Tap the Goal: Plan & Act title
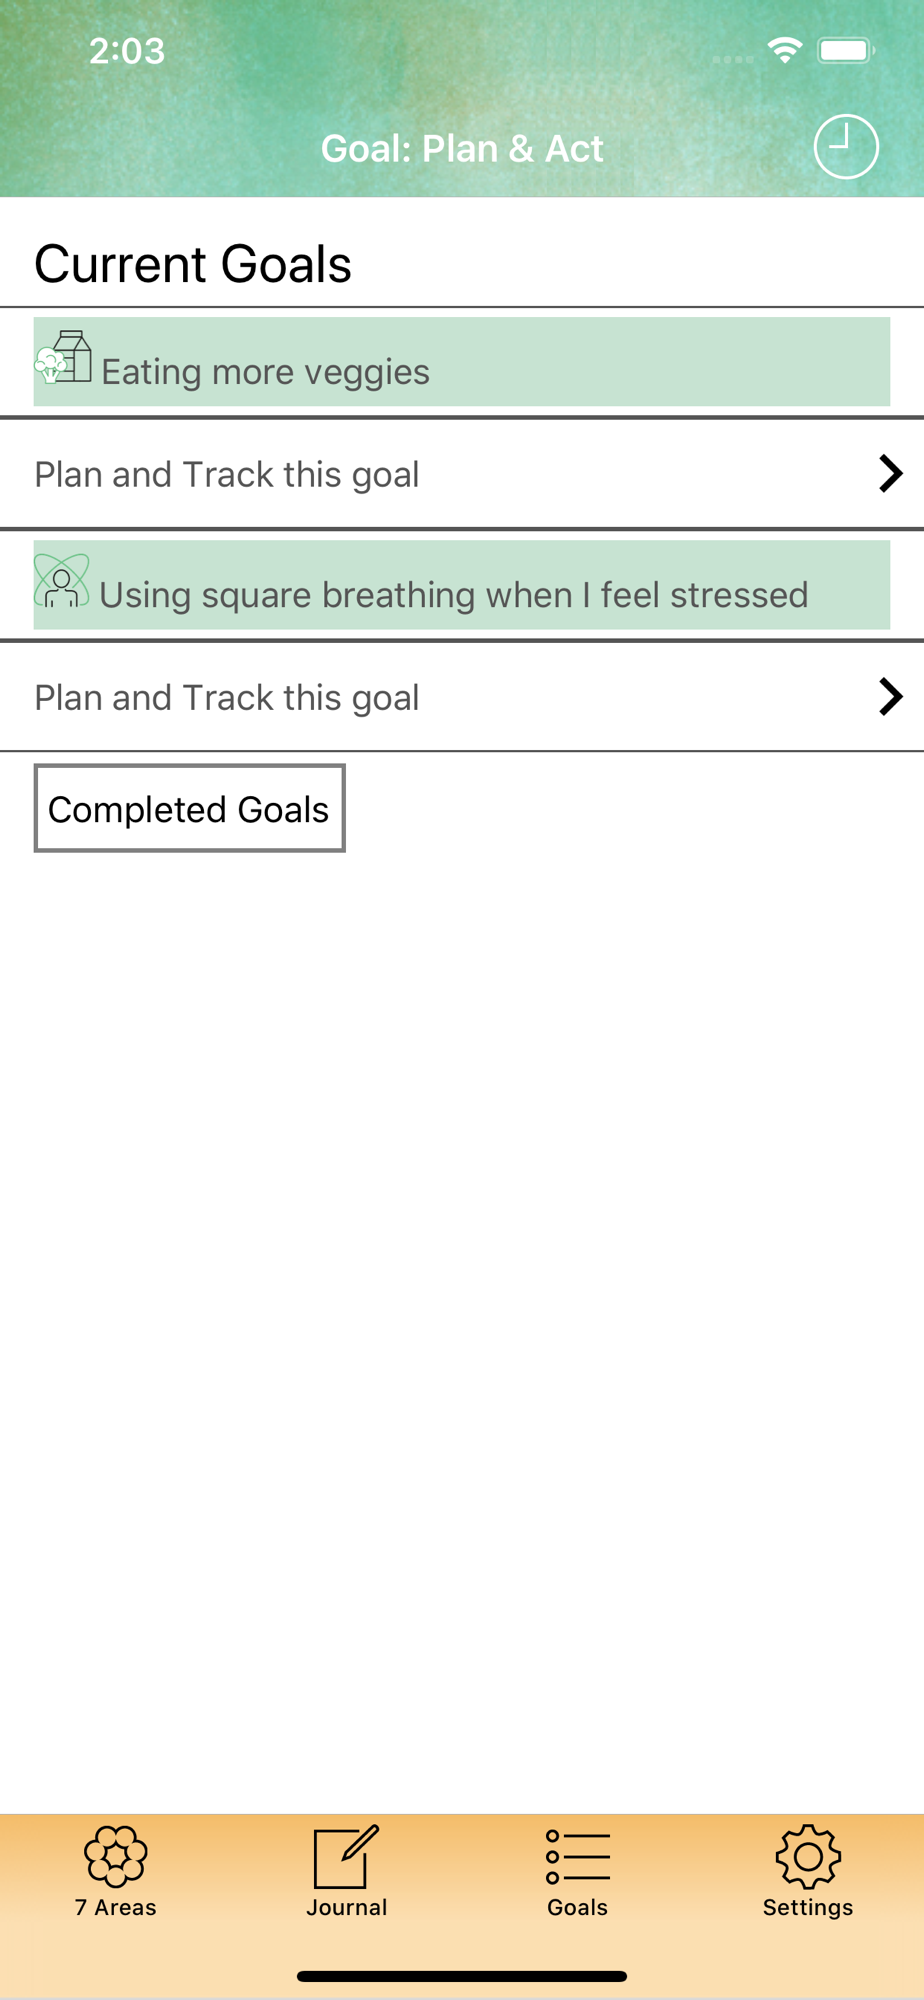 click(462, 148)
